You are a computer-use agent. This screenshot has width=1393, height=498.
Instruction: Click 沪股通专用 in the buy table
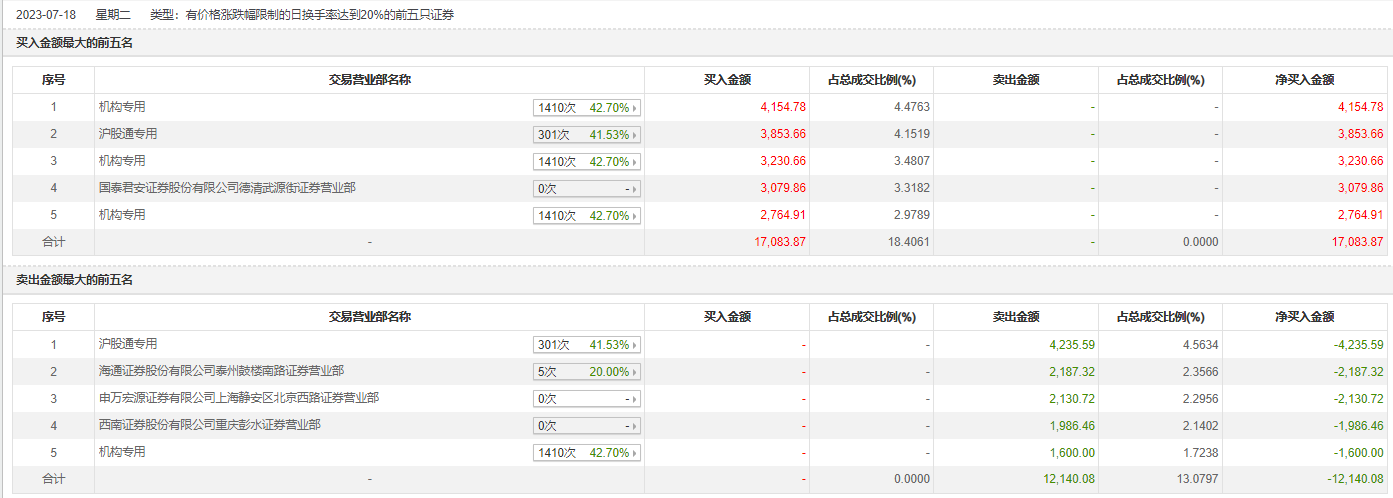[x=127, y=134]
